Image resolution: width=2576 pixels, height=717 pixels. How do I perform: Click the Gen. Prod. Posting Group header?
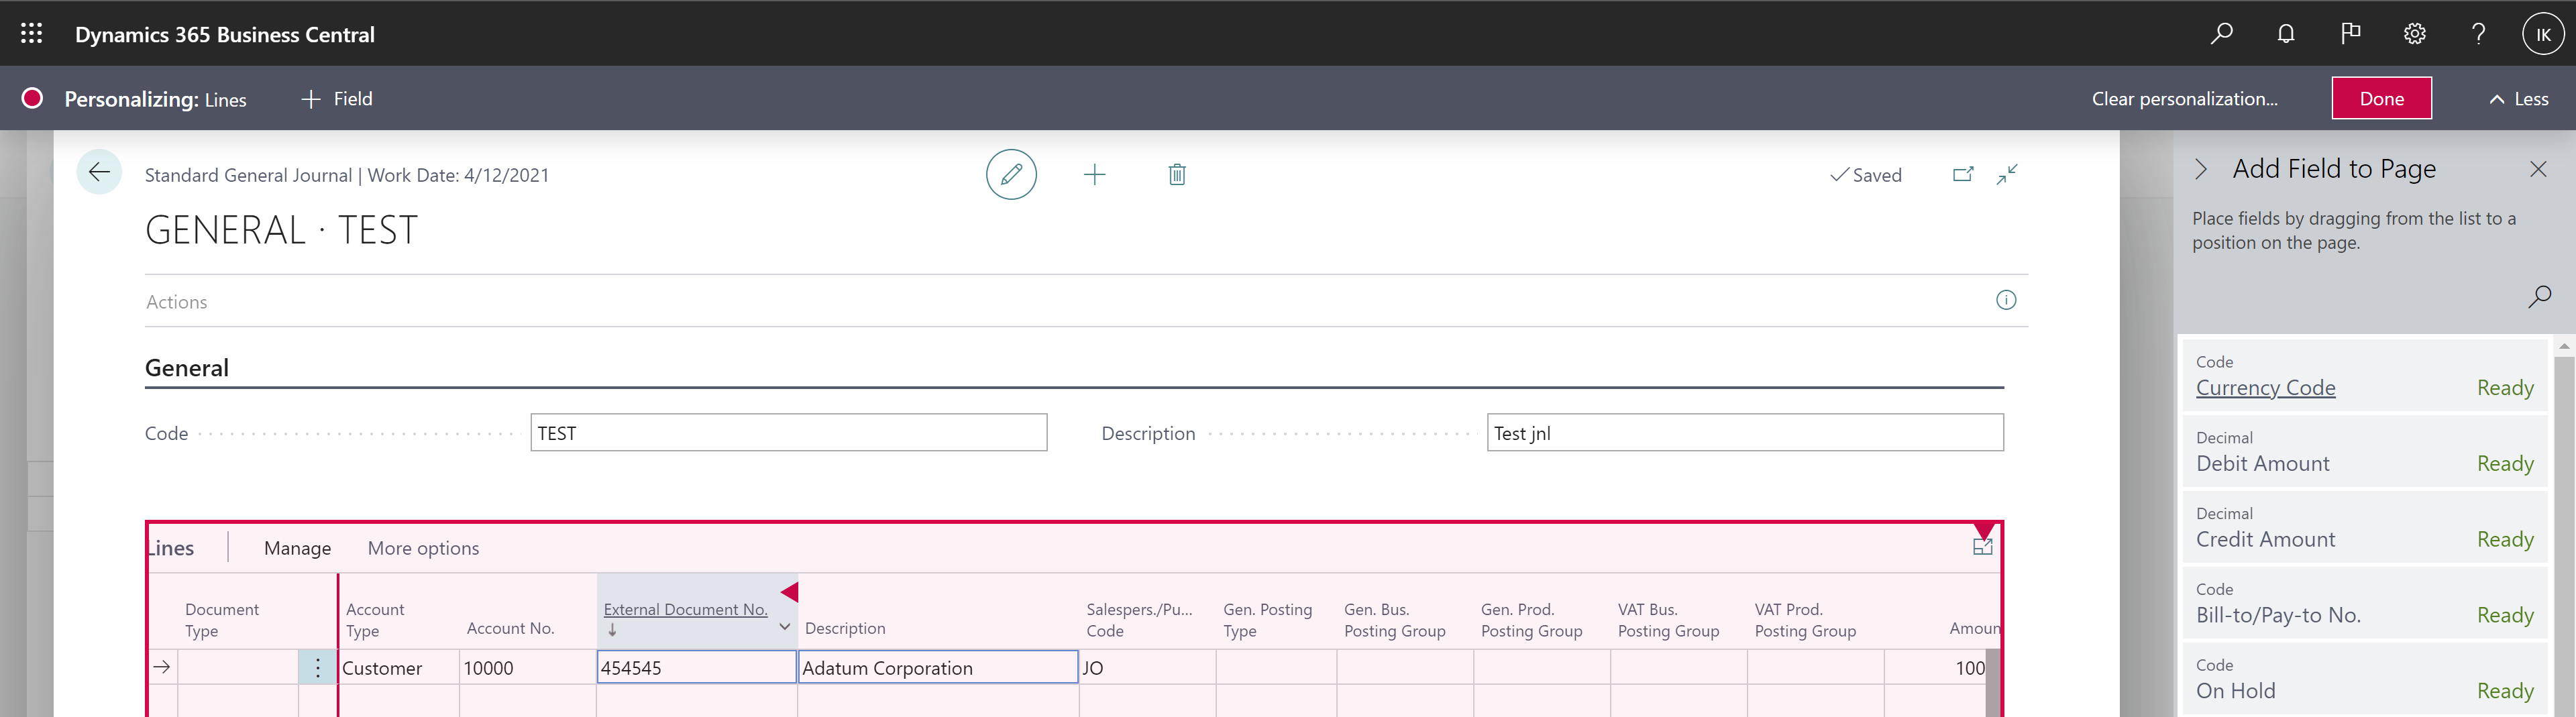tap(1531, 620)
